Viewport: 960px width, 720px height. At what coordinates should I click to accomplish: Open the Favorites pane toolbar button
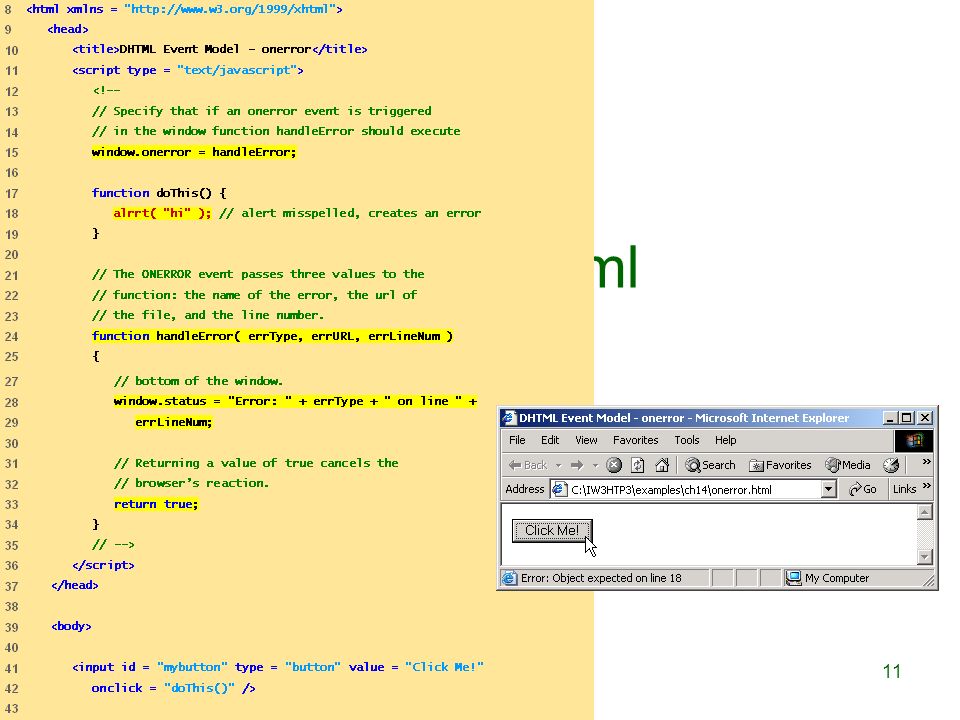pyautogui.click(x=780, y=465)
